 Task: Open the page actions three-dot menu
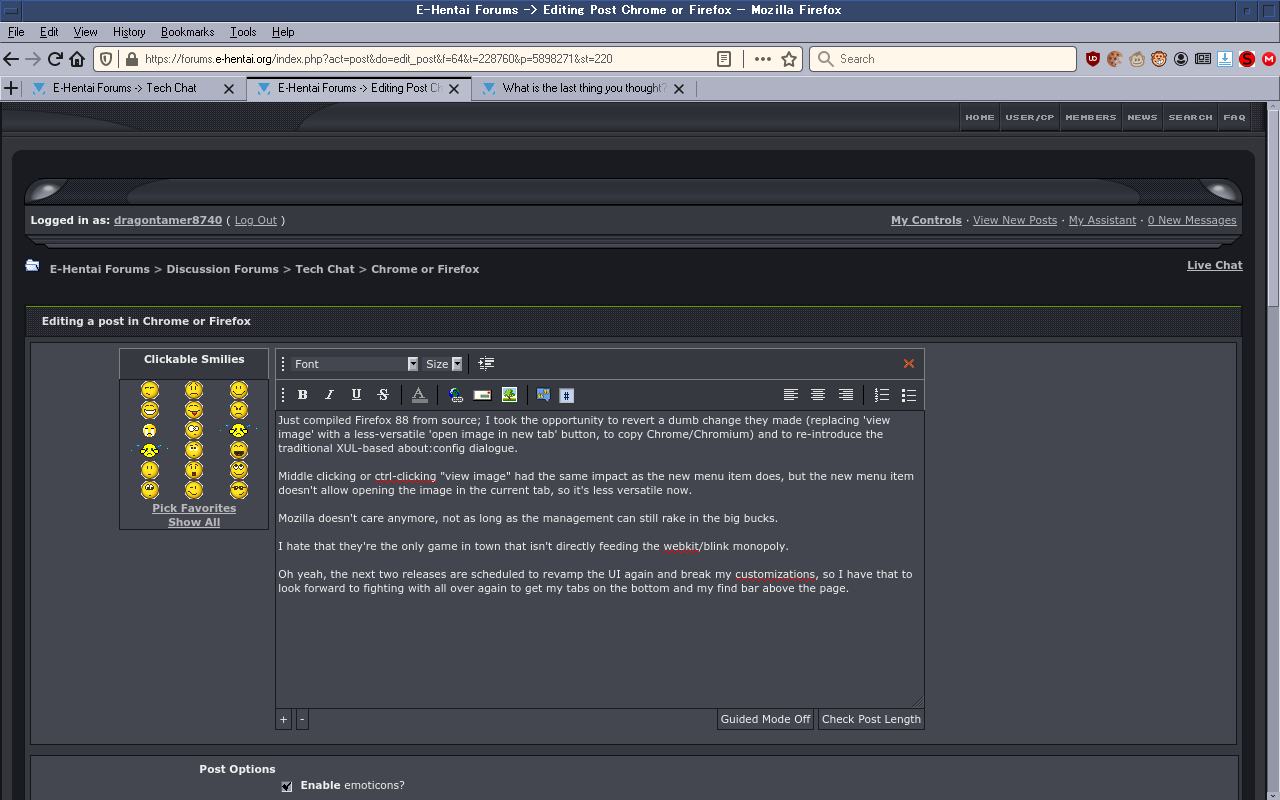pyautogui.click(x=763, y=59)
